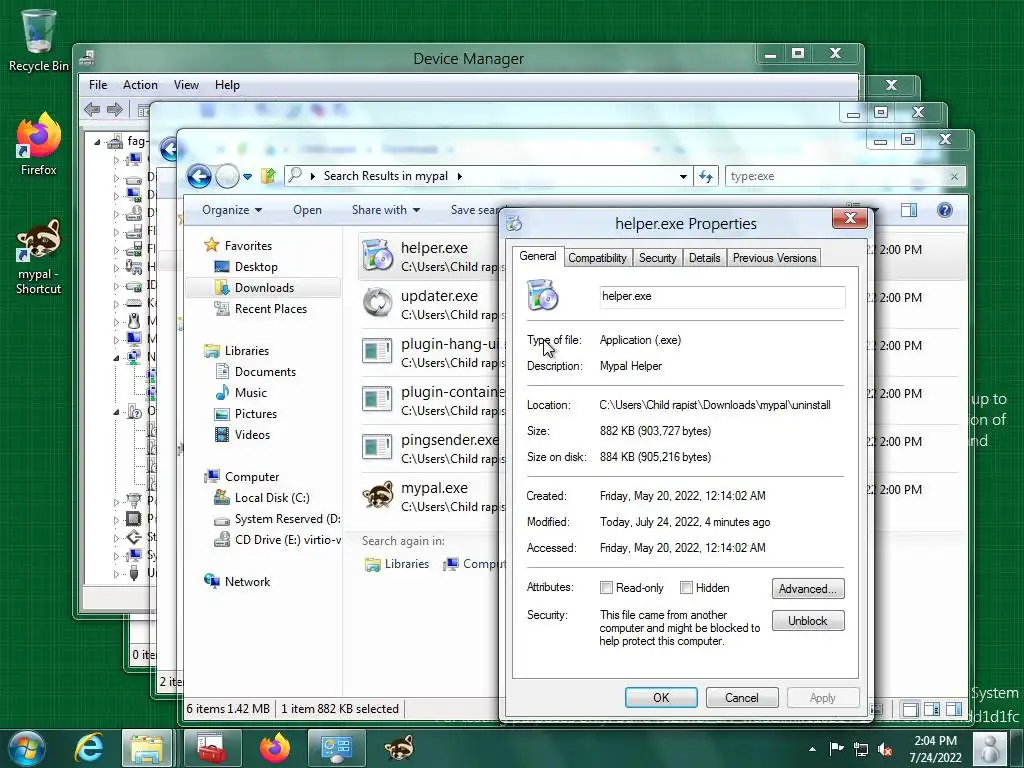Click Open in the Explorer toolbar
1024x768 pixels.
click(x=307, y=210)
